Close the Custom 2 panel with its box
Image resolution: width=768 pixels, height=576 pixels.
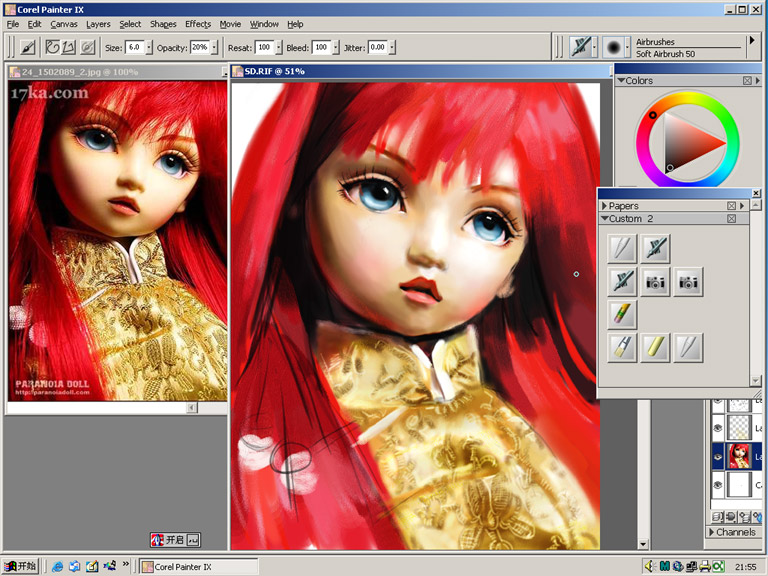pos(731,218)
